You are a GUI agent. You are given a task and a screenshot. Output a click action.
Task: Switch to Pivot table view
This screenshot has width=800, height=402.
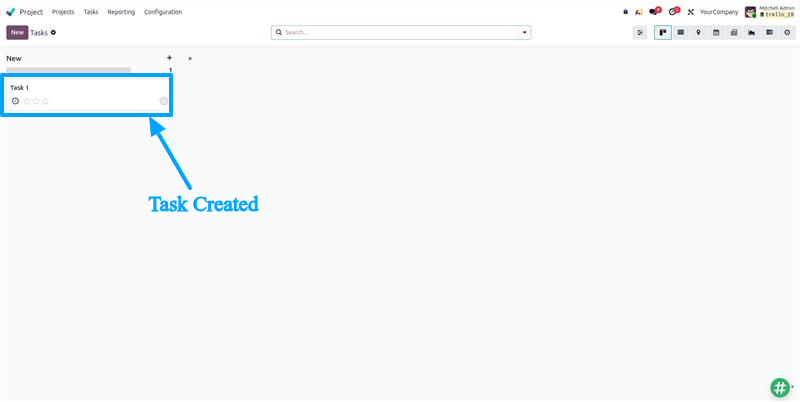coord(769,33)
